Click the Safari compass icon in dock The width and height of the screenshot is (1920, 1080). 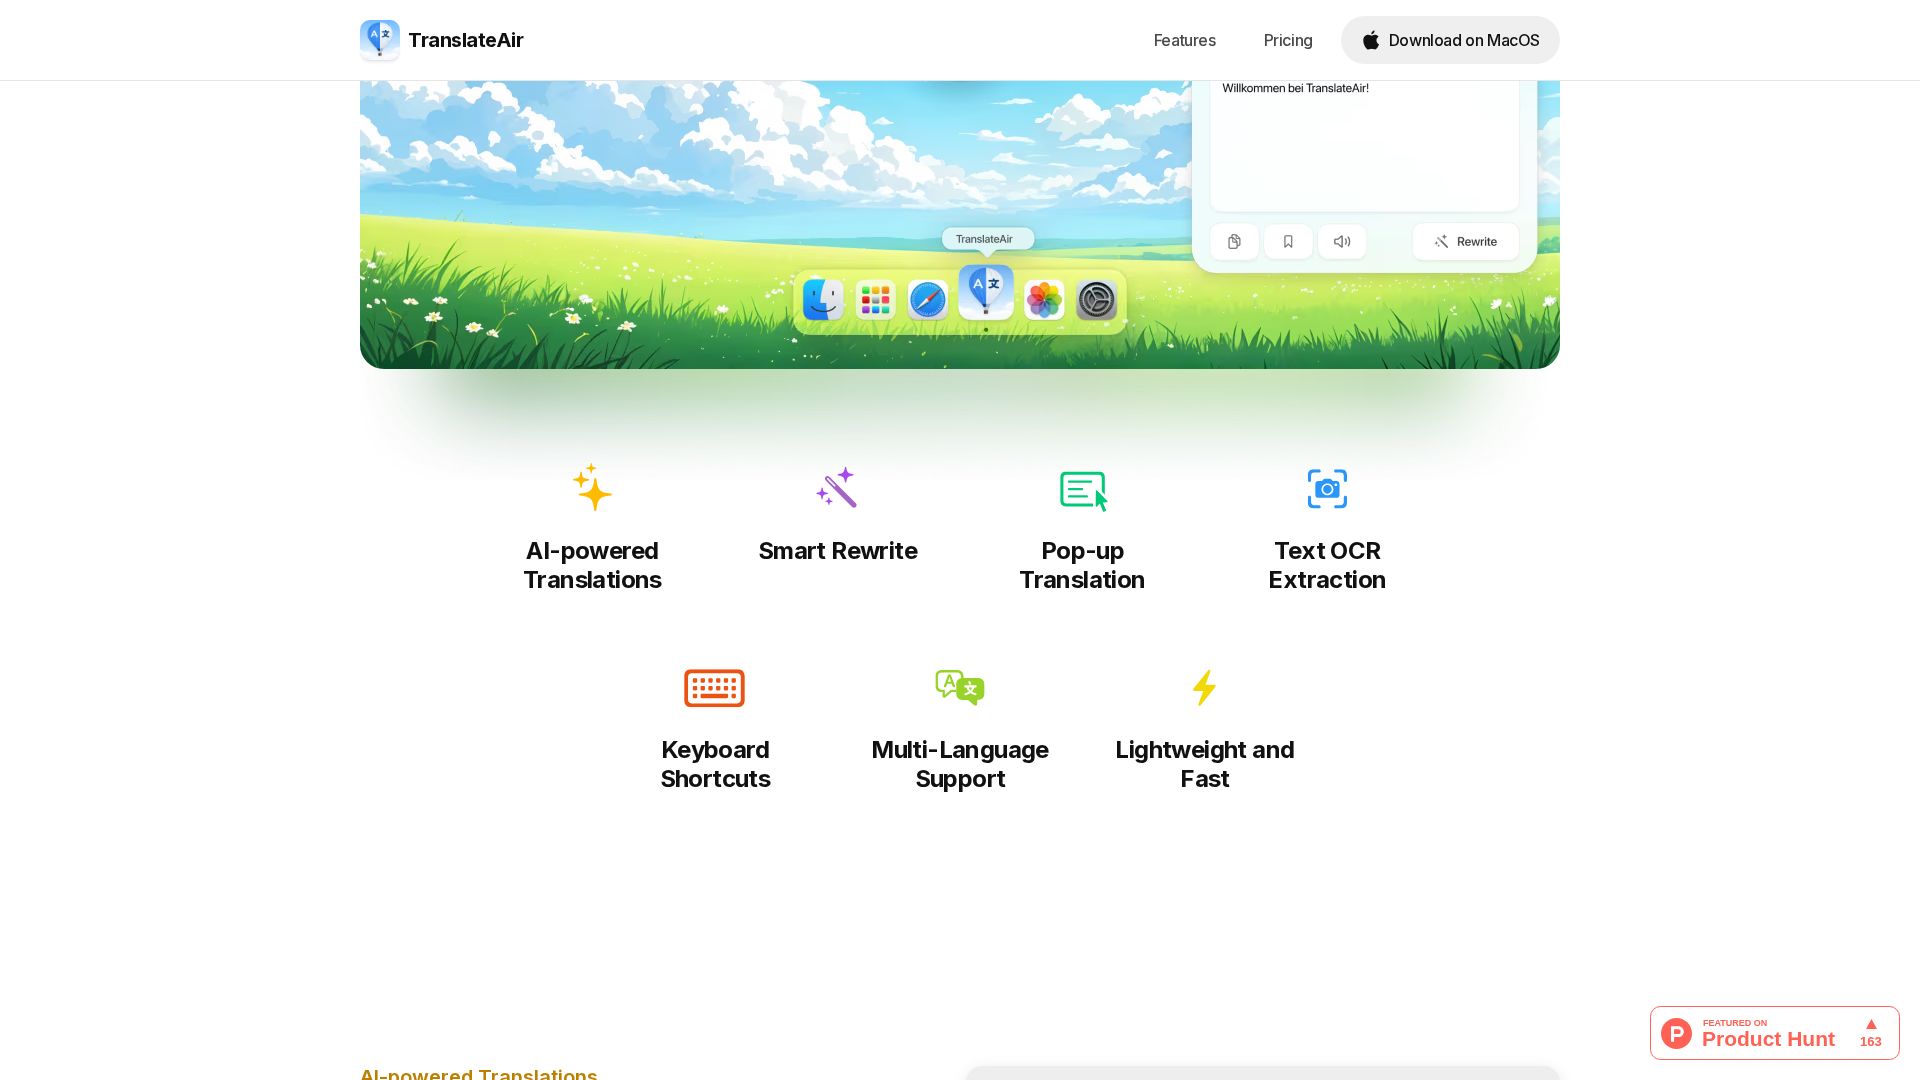(x=928, y=300)
